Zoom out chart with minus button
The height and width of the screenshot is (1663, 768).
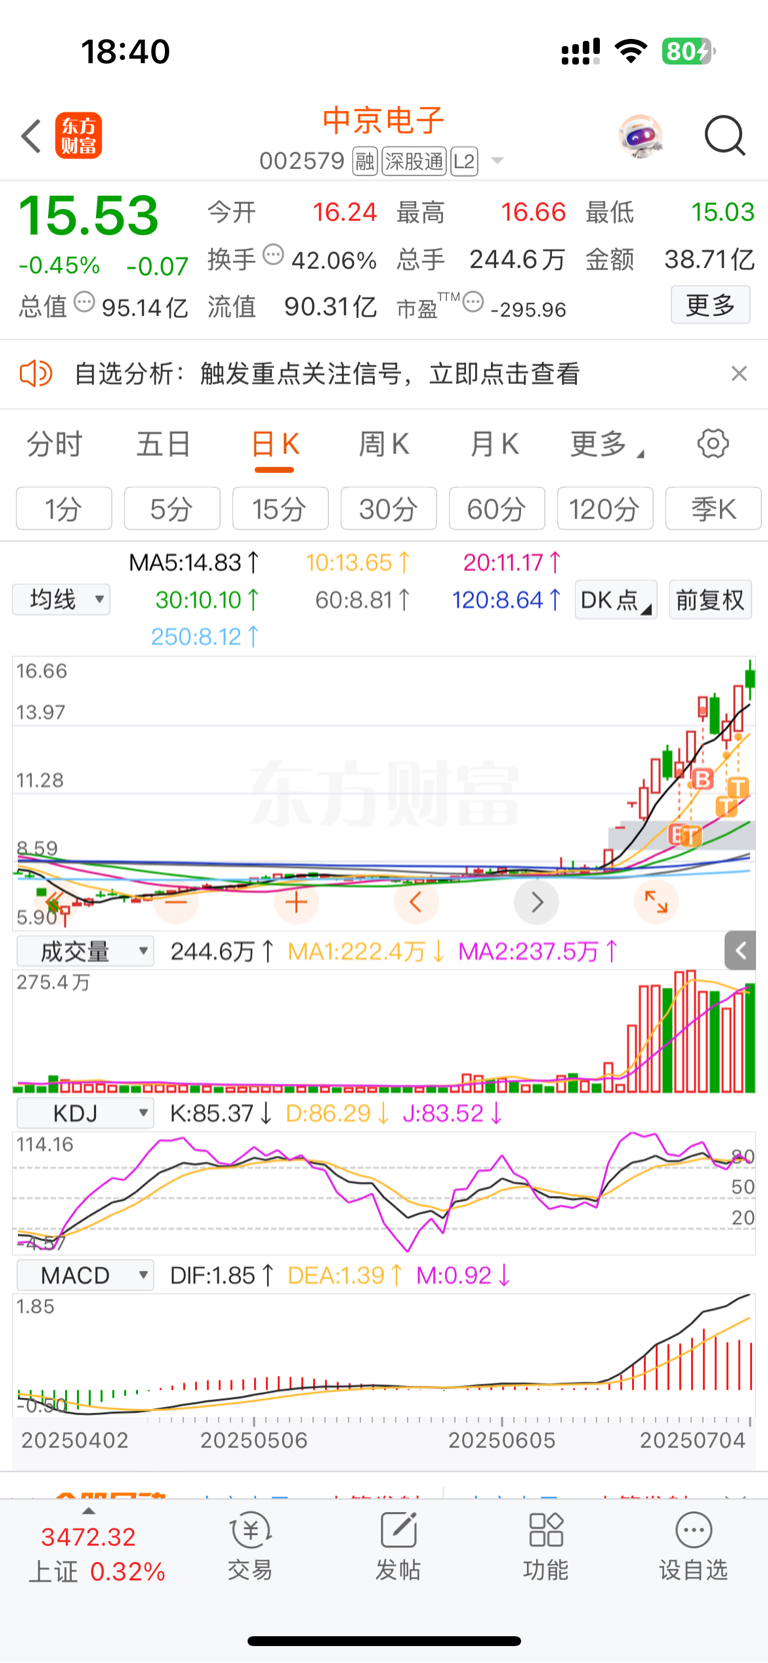click(x=176, y=903)
